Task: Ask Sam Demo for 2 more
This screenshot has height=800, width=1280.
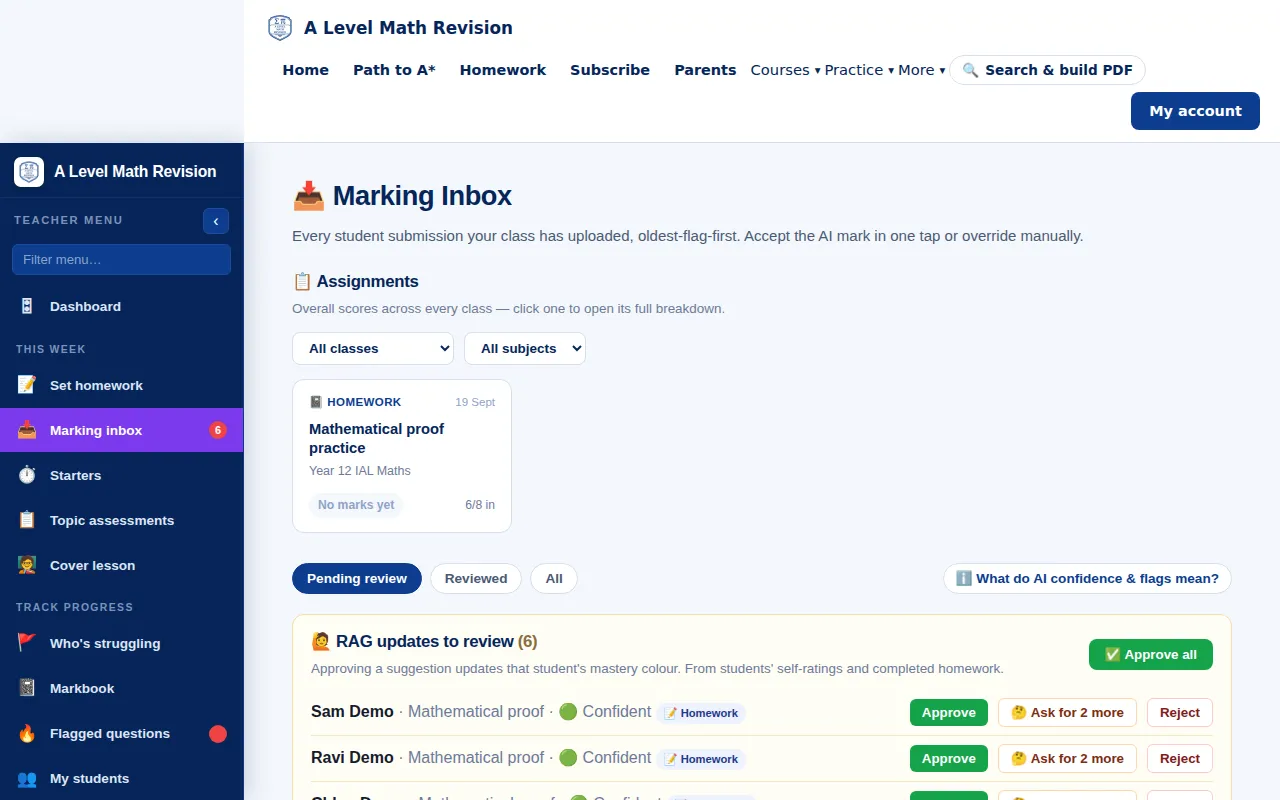Action: 1067,713
